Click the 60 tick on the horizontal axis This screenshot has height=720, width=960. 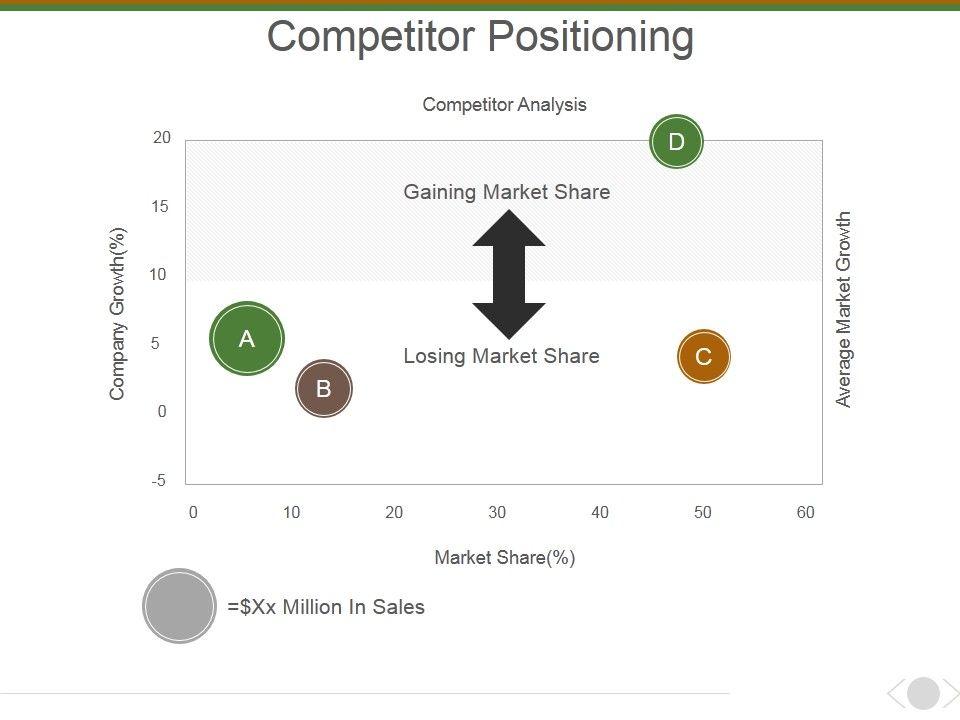pos(806,513)
